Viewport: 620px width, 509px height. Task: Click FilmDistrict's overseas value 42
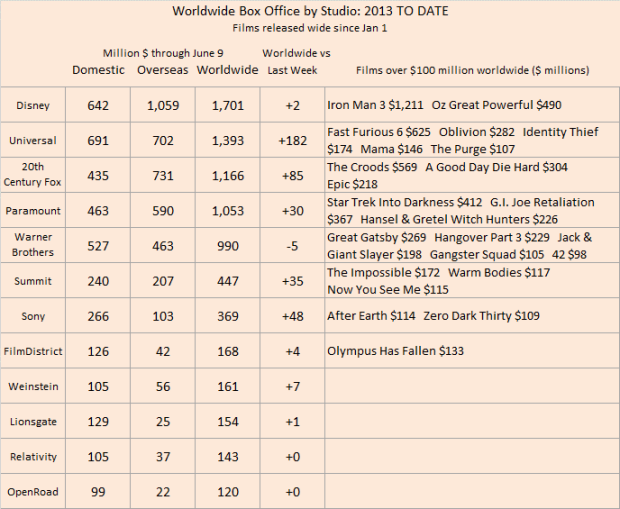coord(163,352)
